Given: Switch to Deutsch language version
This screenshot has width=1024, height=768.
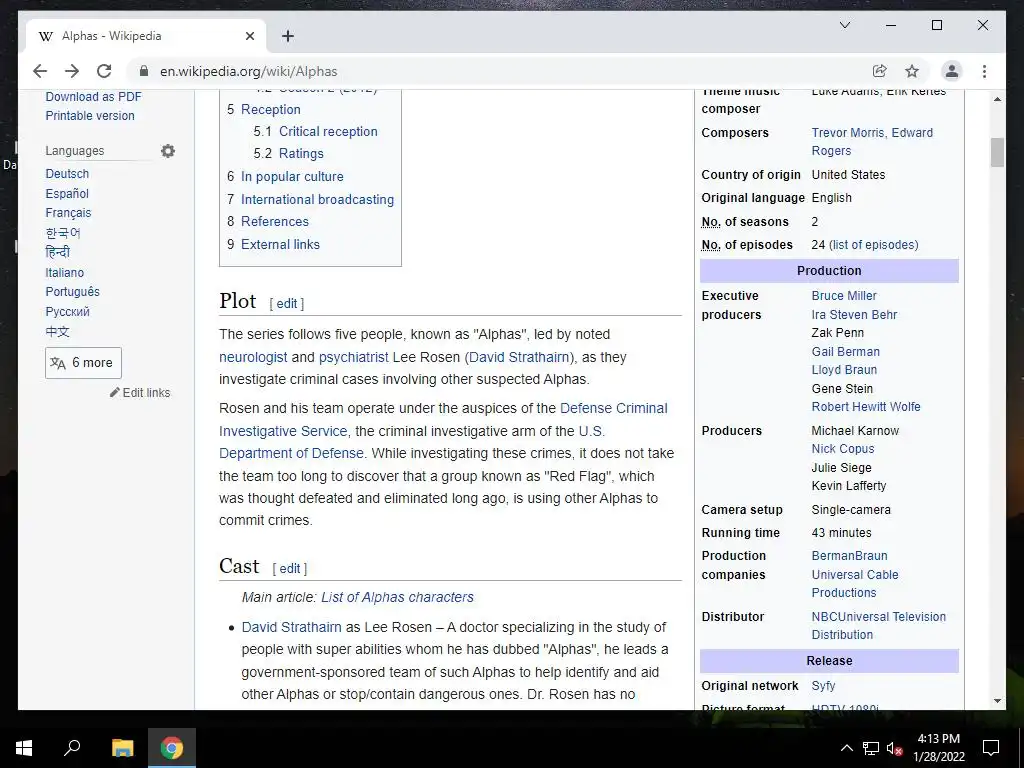Looking at the screenshot, I should (x=67, y=174).
